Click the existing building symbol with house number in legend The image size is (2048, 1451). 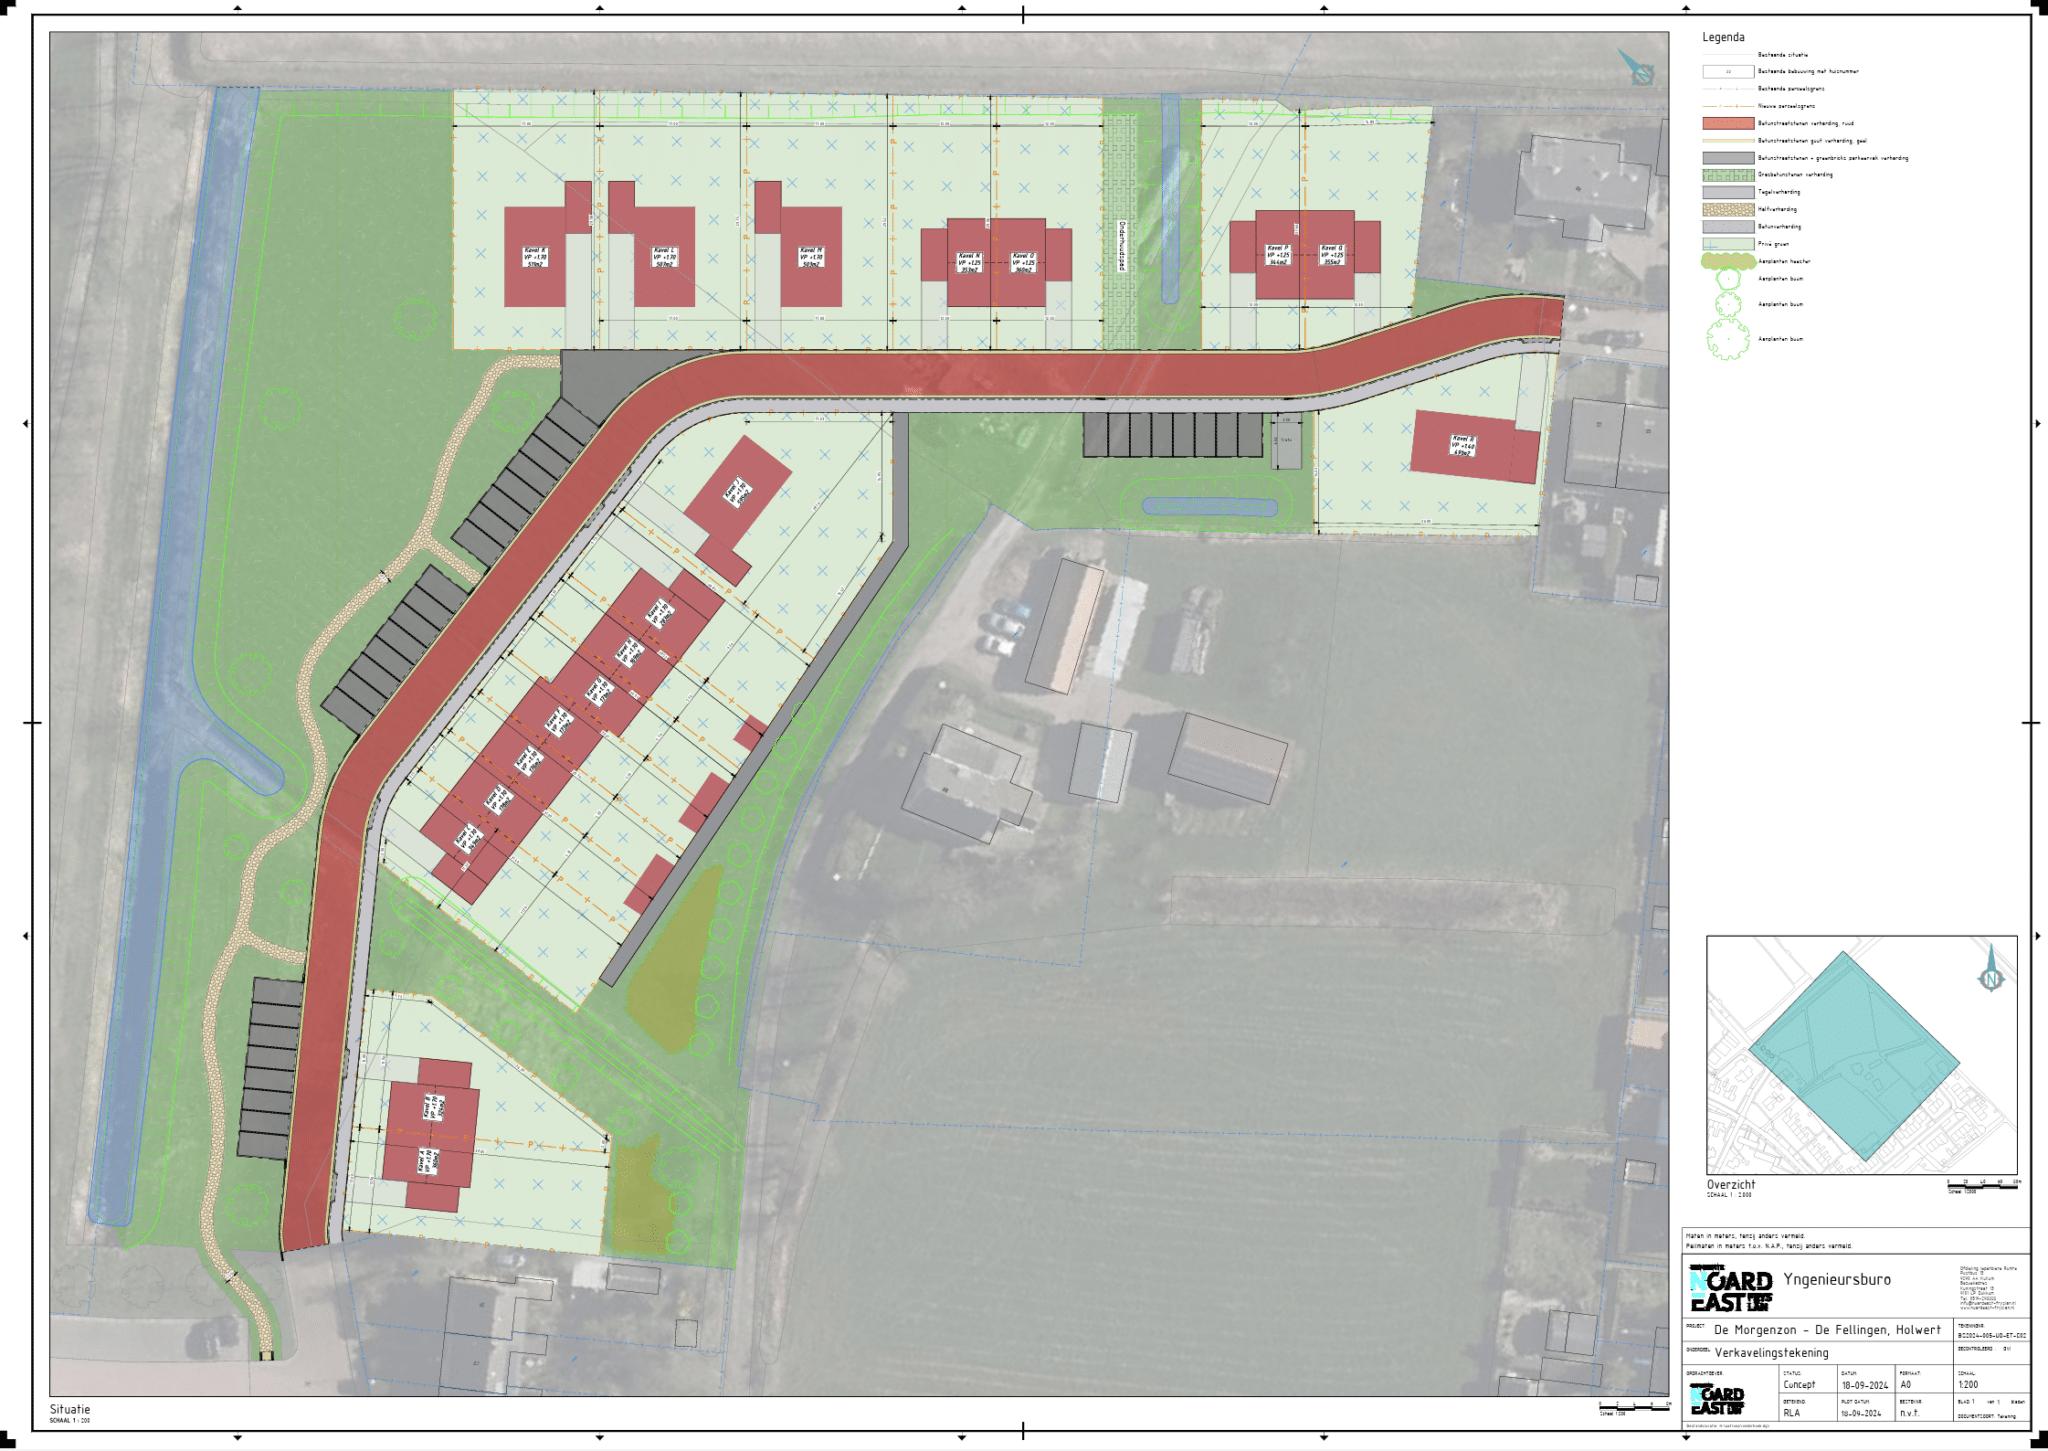point(1728,72)
